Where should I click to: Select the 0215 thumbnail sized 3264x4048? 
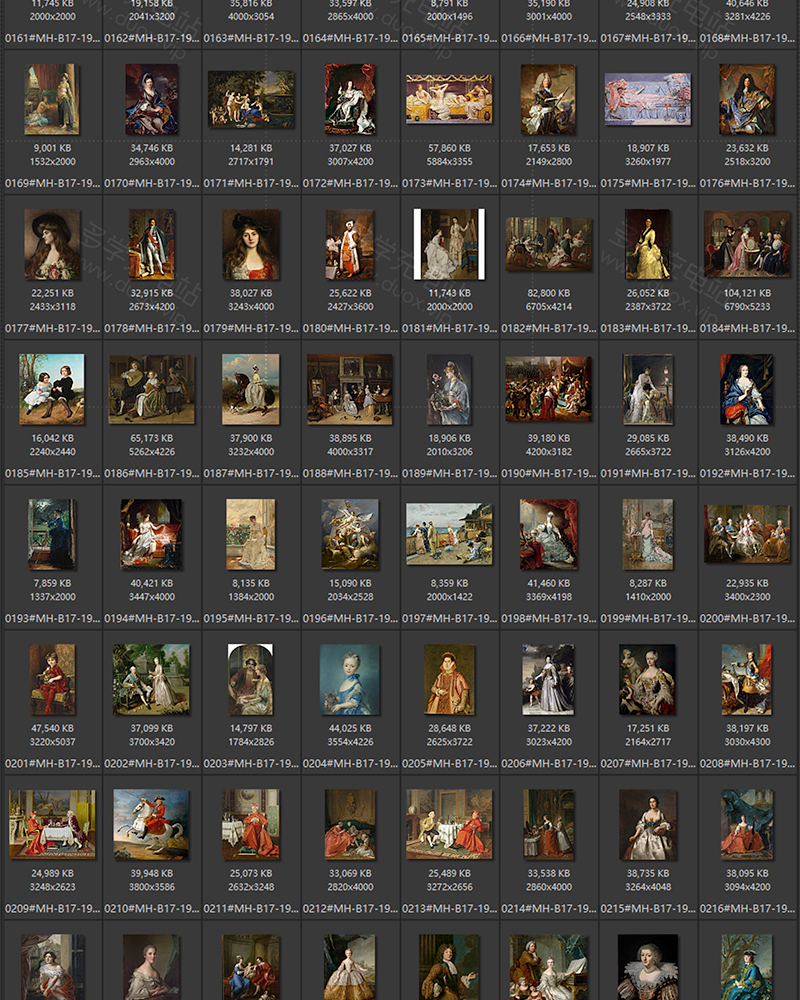[647, 824]
